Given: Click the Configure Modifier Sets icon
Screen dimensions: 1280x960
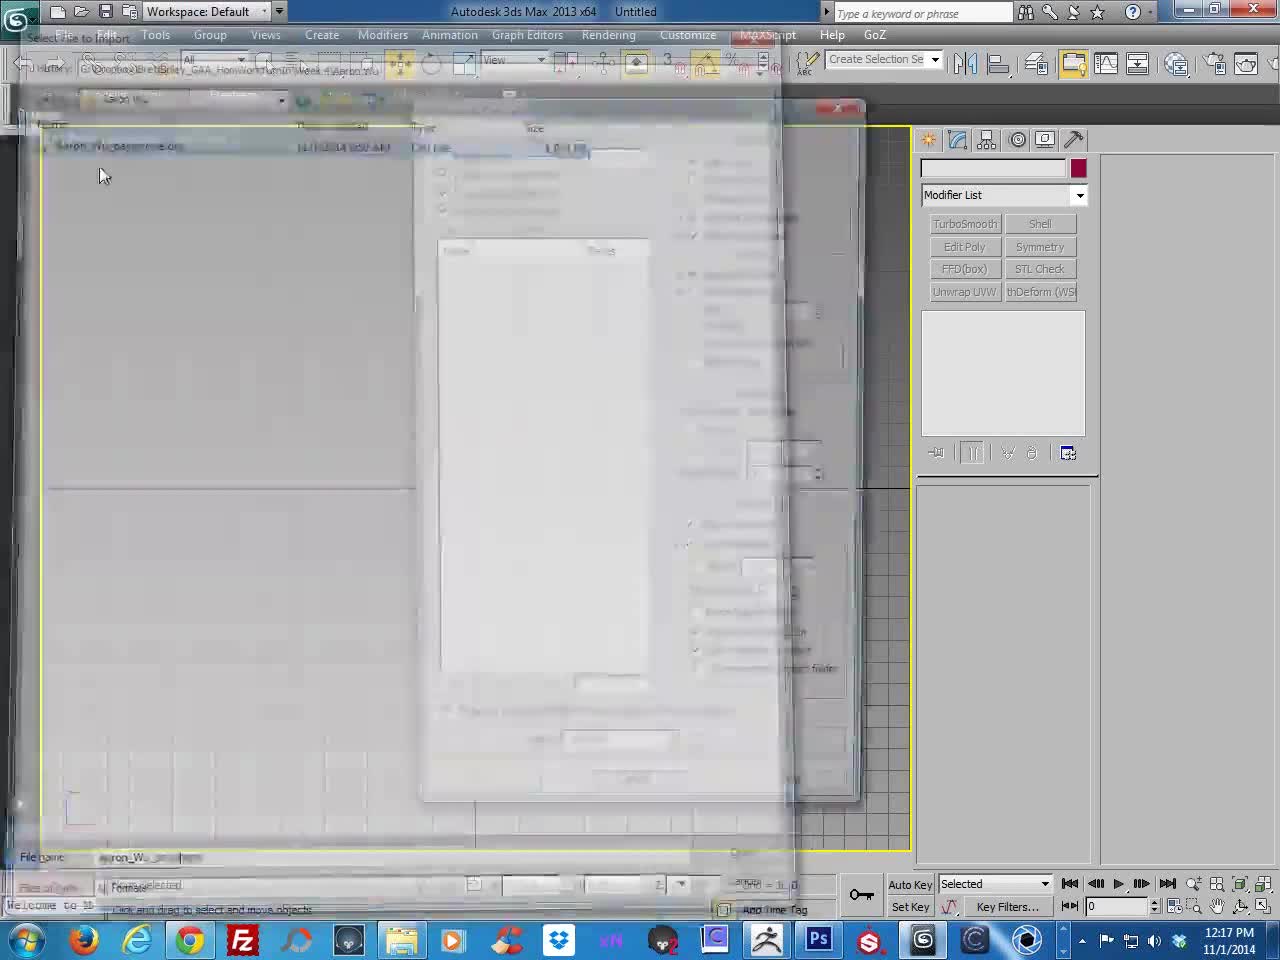Looking at the screenshot, I should coord(1068,454).
